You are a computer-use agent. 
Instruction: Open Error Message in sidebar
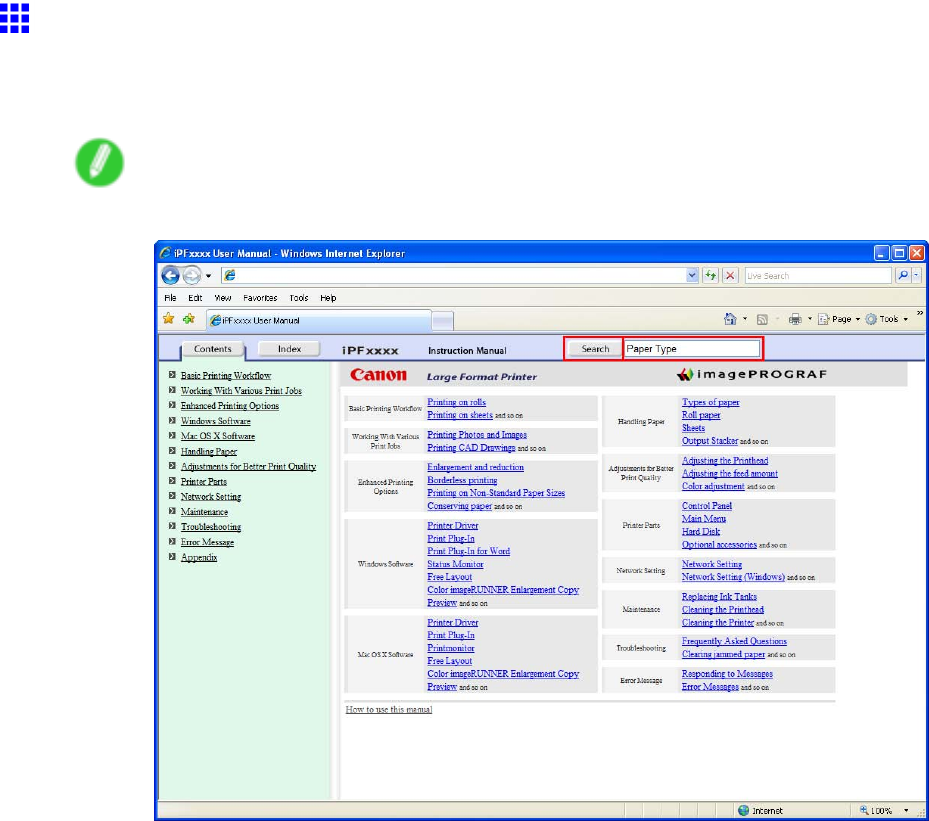(x=207, y=542)
